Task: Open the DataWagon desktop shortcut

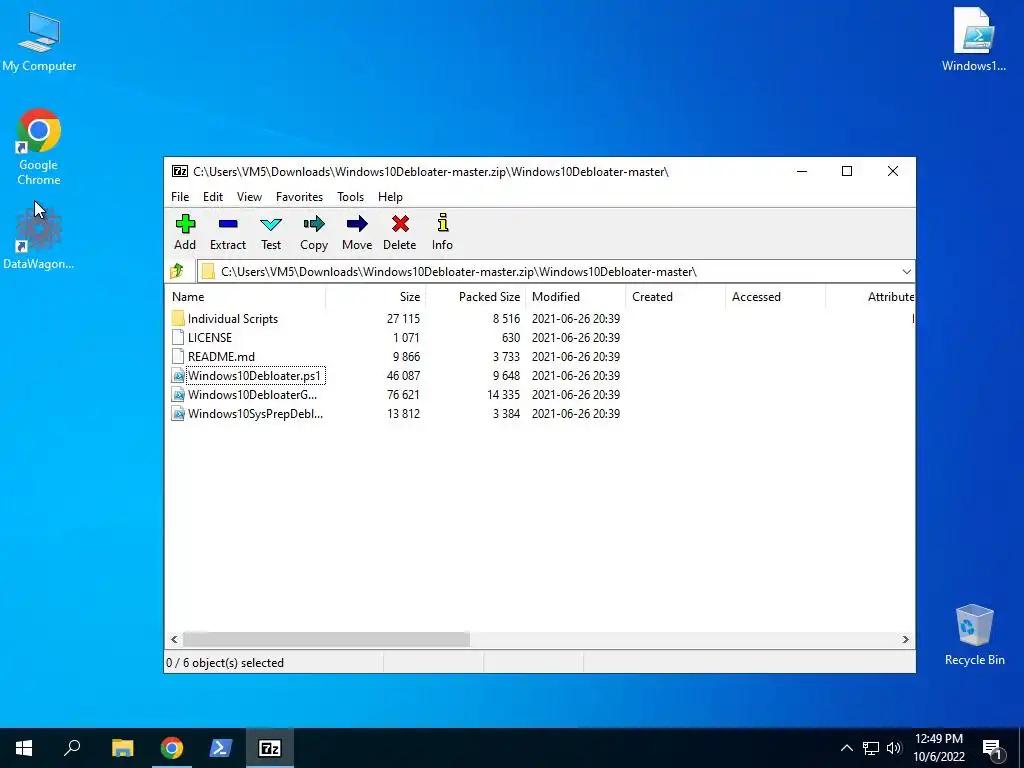Action: (x=39, y=238)
